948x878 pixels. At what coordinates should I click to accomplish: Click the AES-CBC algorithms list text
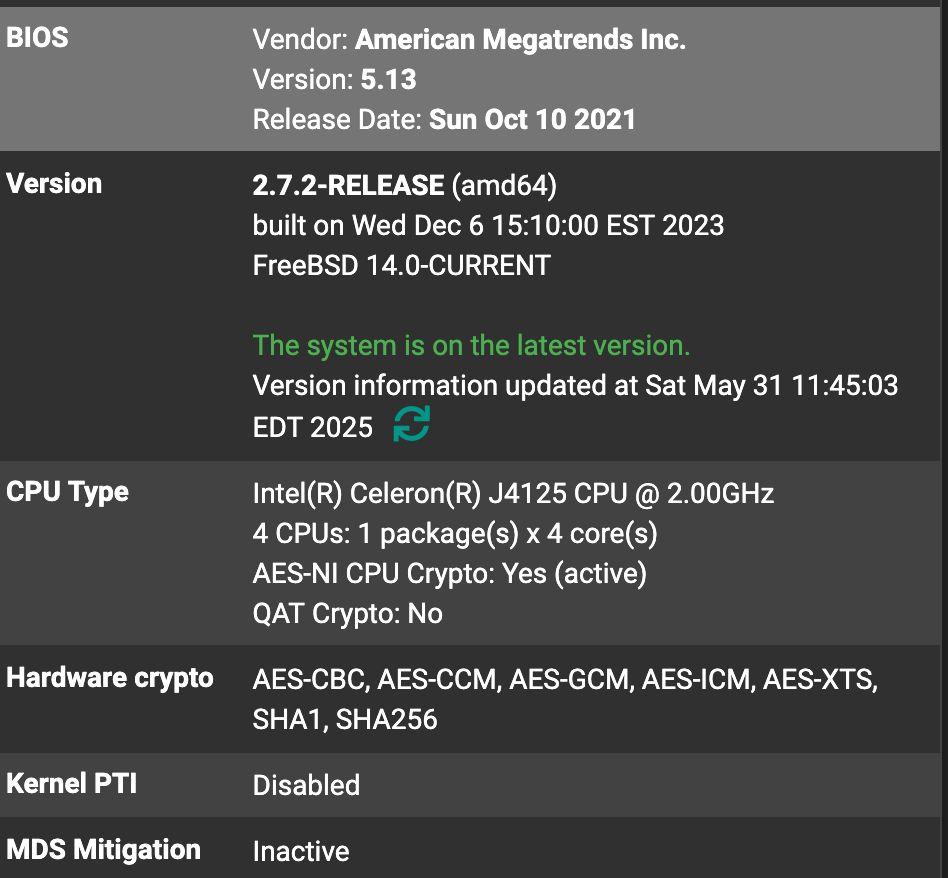pyautogui.click(x=565, y=699)
